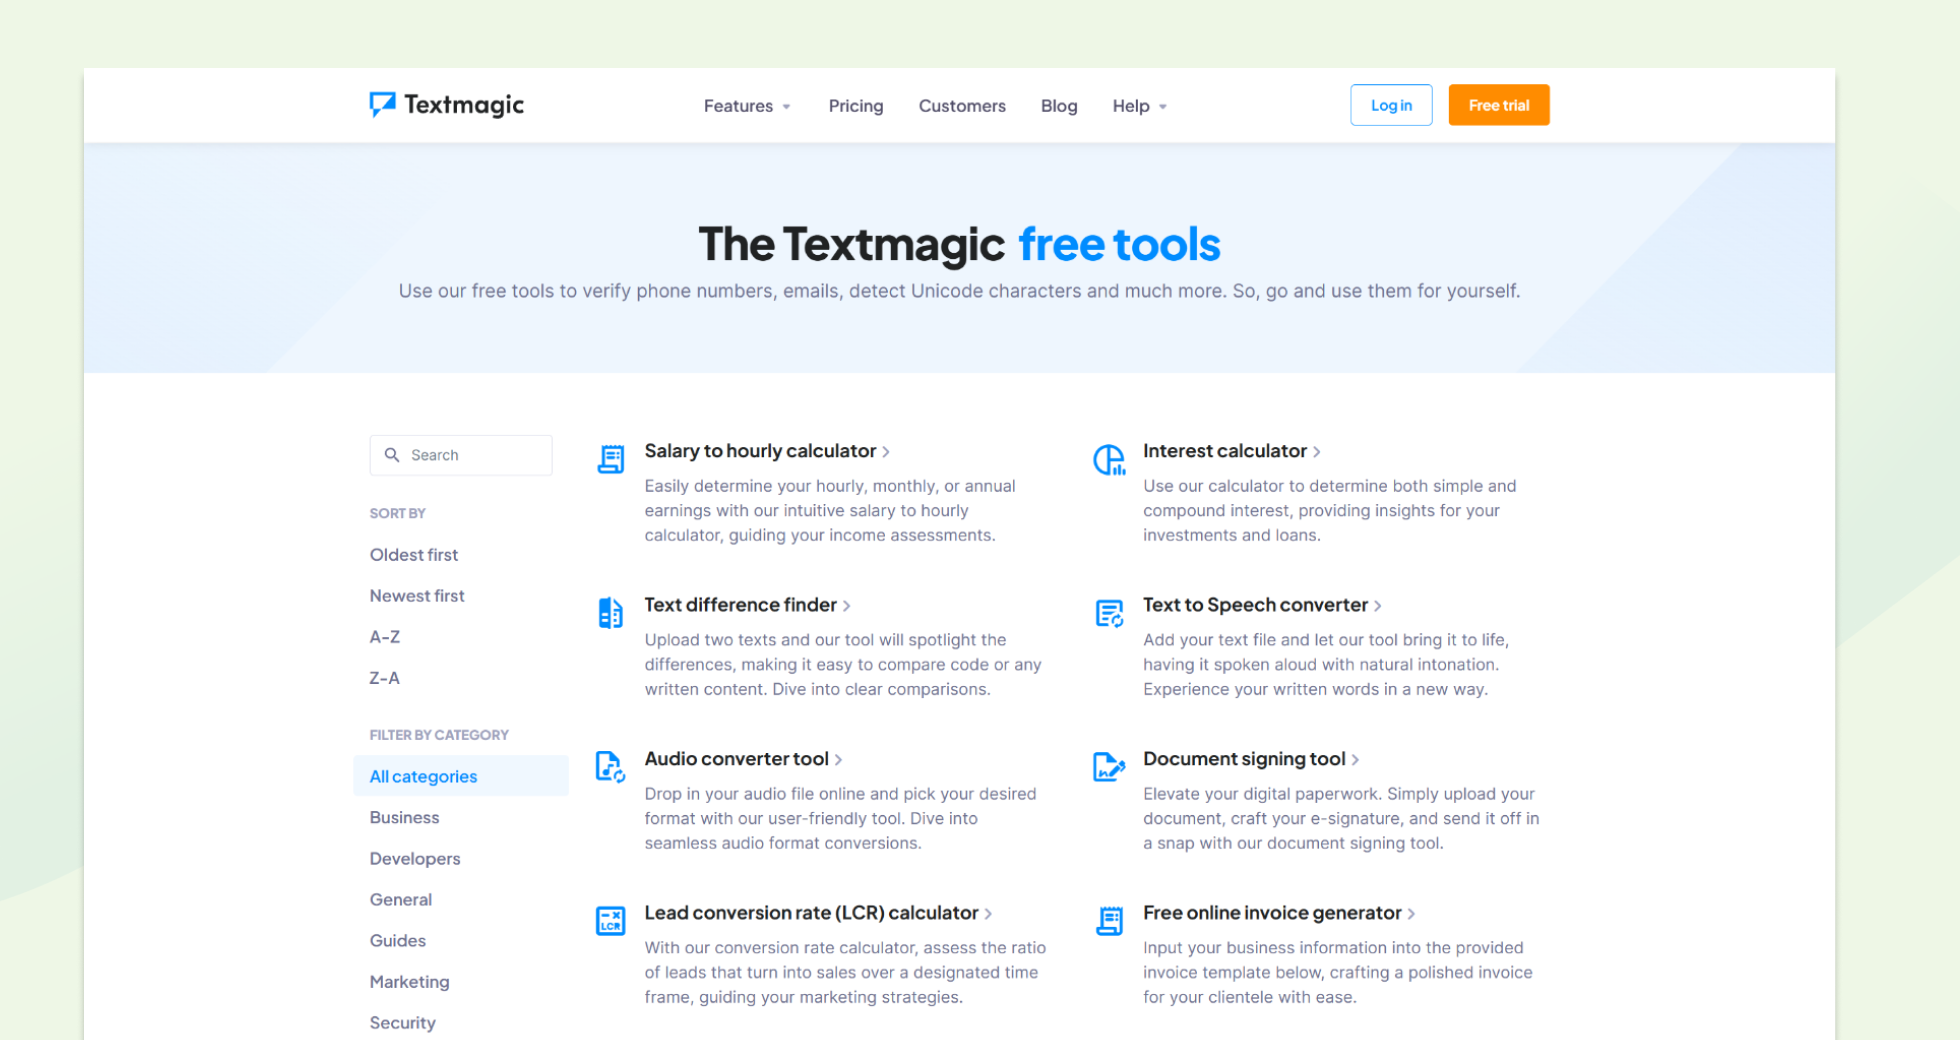Sort tools by Newest first

point(417,596)
